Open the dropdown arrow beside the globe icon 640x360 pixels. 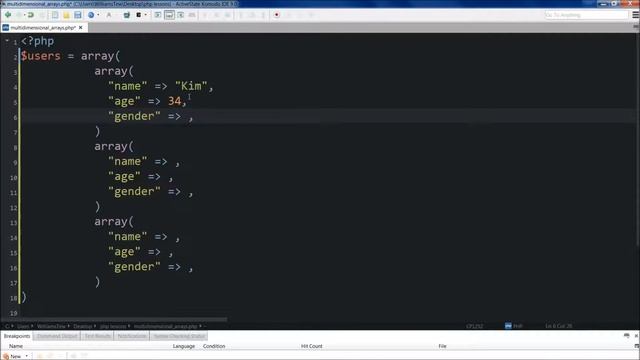(x=98, y=15)
